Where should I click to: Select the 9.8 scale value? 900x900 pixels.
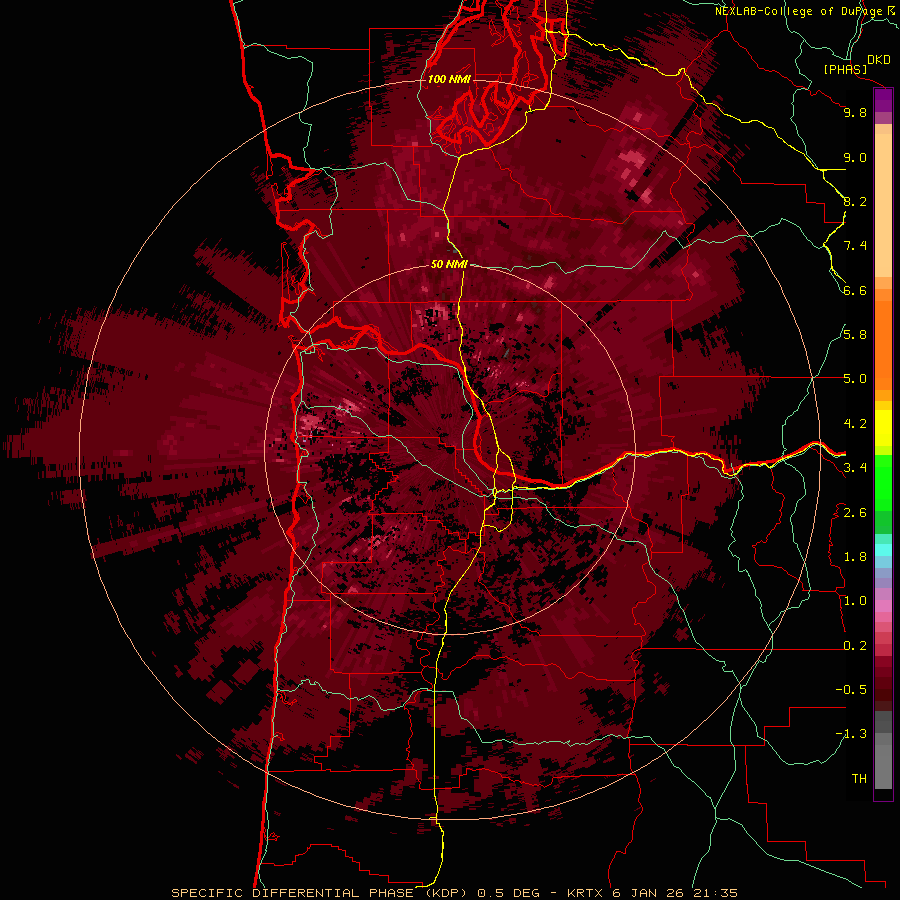click(855, 112)
